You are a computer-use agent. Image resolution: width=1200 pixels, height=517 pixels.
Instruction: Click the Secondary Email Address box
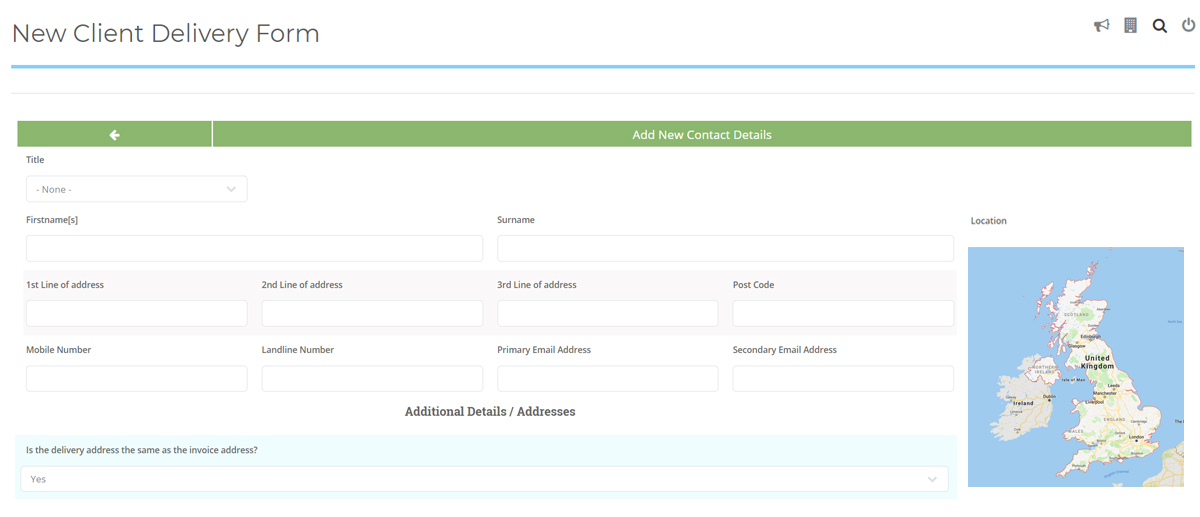pyautogui.click(x=843, y=378)
